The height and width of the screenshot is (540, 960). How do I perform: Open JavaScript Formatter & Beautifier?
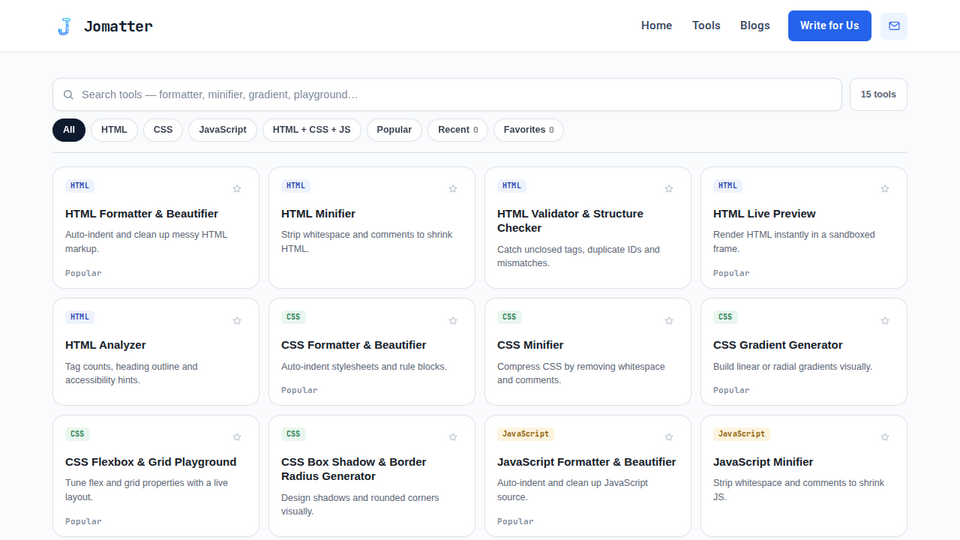coord(587,462)
